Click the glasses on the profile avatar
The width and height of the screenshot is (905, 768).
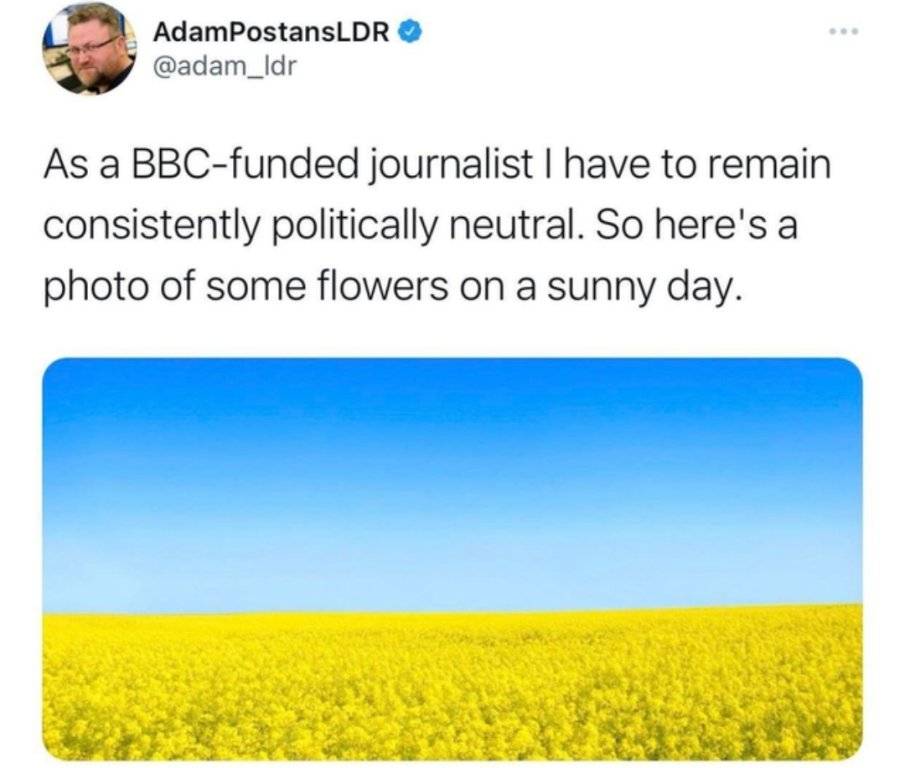tap(93, 46)
